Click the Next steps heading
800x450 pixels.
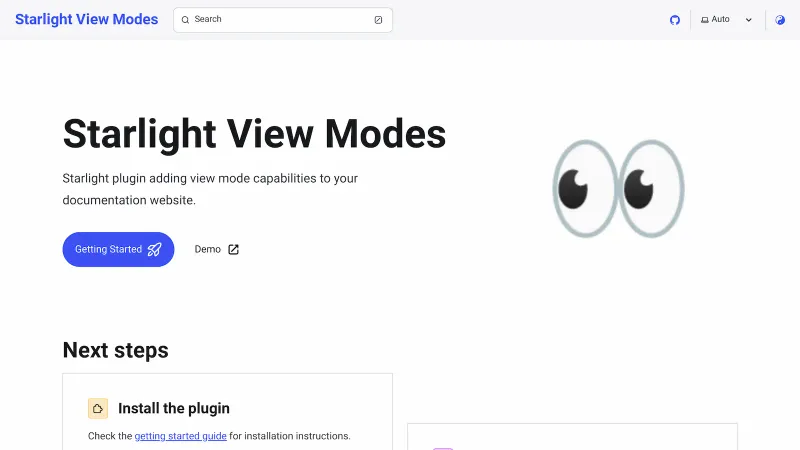pos(115,350)
